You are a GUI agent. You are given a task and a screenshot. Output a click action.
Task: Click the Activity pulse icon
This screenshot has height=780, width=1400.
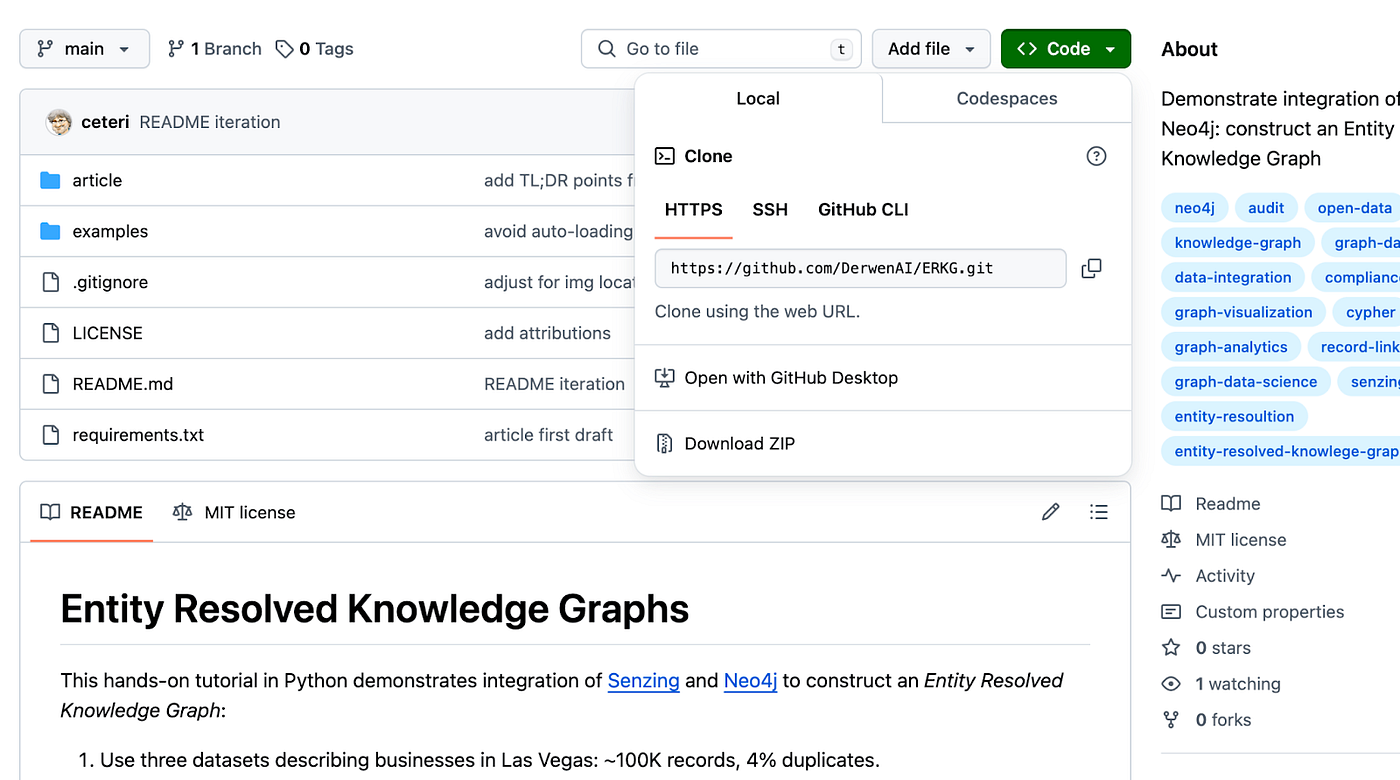(x=1171, y=576)
